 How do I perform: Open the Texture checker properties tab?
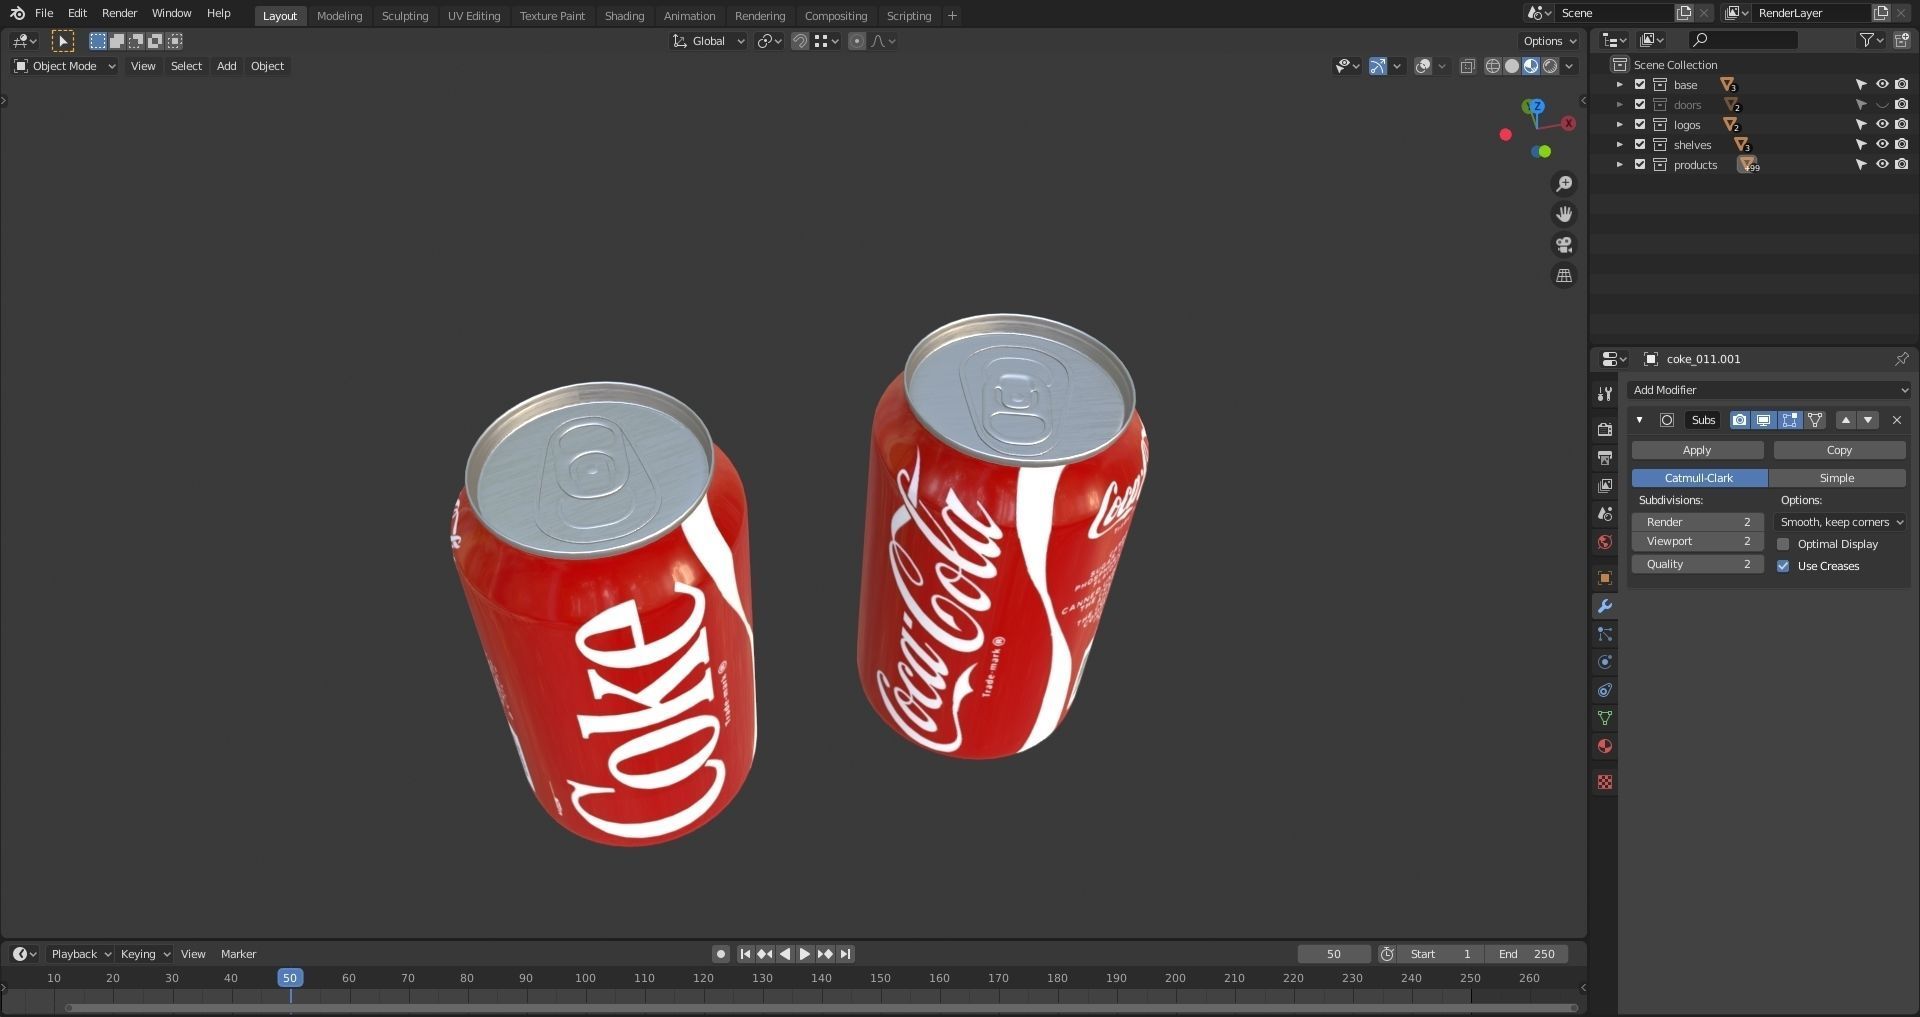(1605, 782)
